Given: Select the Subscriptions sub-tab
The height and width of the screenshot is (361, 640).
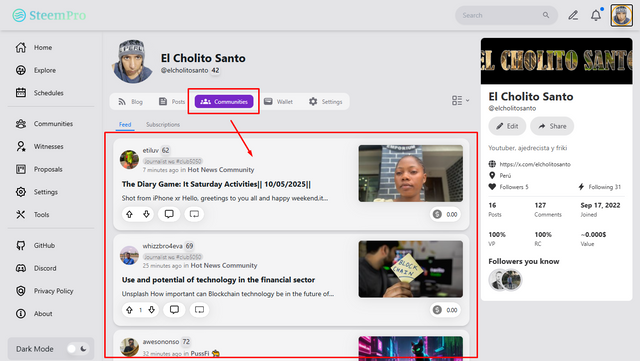Looking at the screenshot, I should 163,125.
